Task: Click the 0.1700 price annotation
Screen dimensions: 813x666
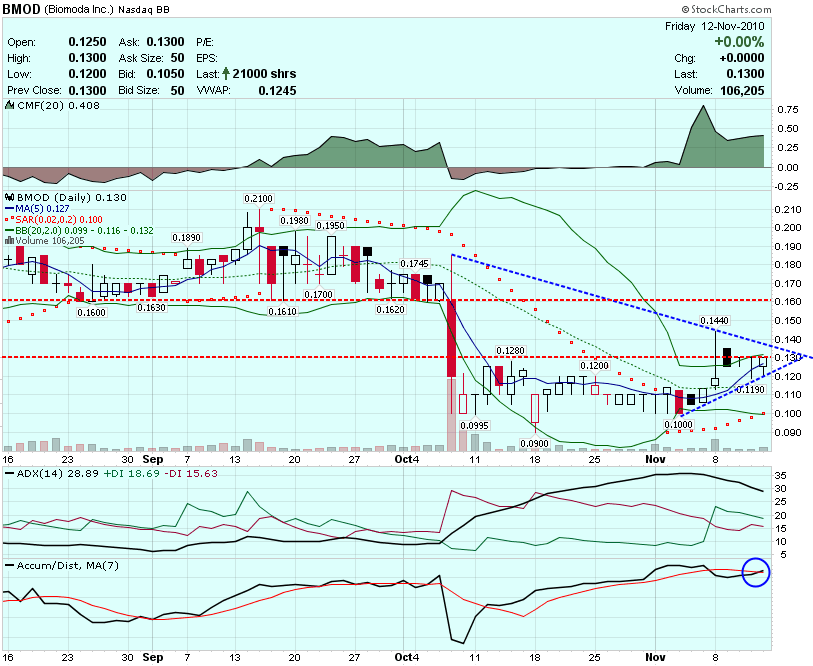Action: [x=319, y=294]
